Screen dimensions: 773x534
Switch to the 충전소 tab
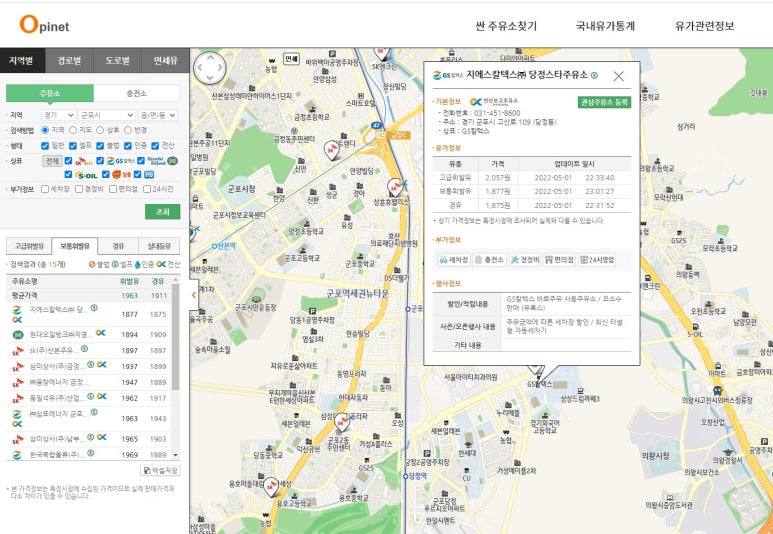[137, 93]
